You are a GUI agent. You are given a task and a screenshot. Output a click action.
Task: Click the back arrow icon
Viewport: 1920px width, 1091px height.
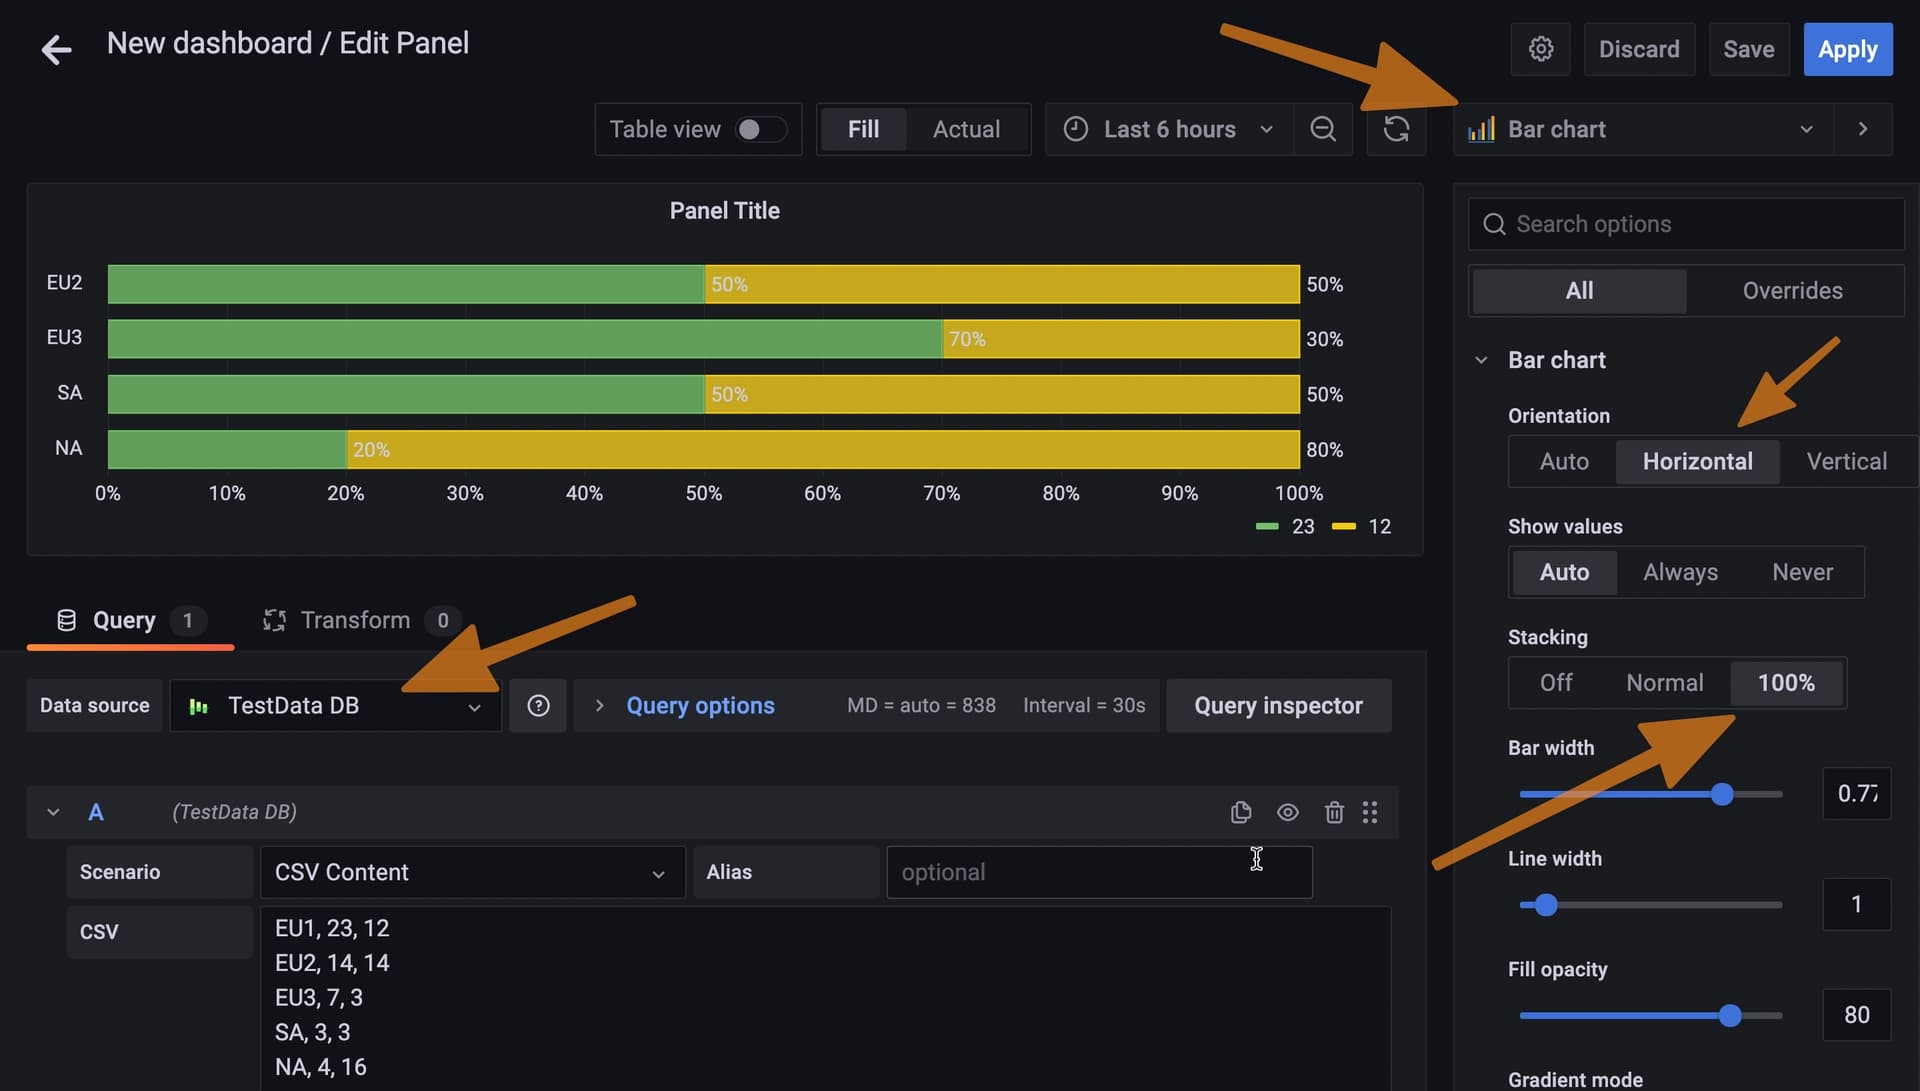56,49
